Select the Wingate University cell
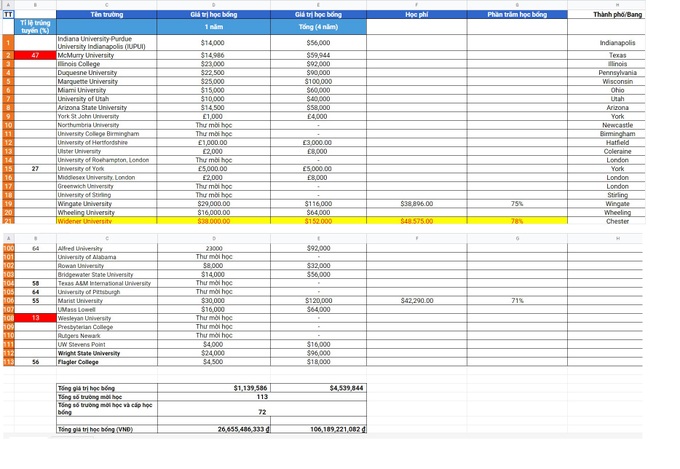 (x=107, y=203)
